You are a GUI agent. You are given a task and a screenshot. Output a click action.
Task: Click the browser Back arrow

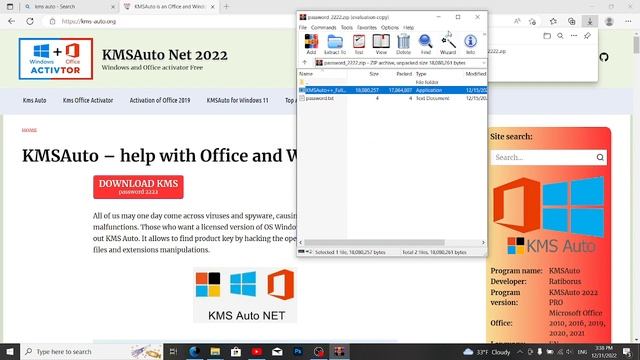(11, 21)
